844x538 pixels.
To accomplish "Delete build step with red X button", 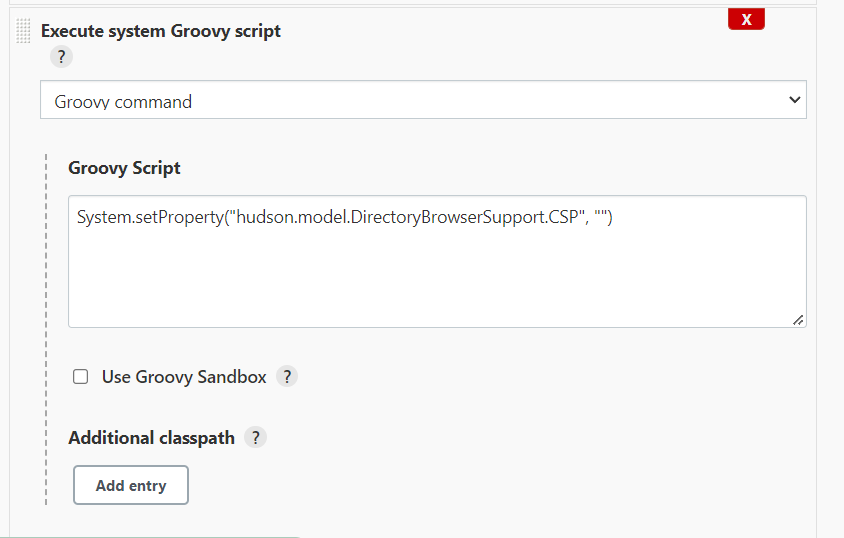I will pos(746,19).
